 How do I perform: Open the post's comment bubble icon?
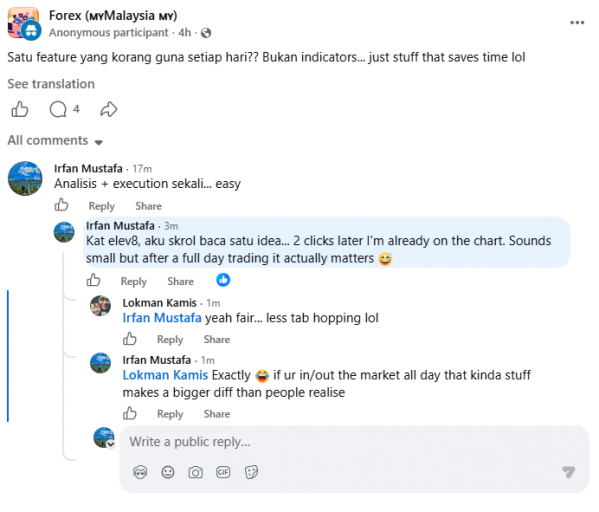pyautogui.click(x=58, y=109)
